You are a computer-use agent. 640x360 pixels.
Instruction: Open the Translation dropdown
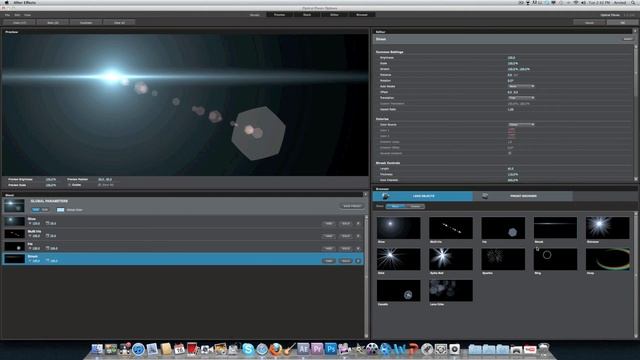[x=521, y=98]
